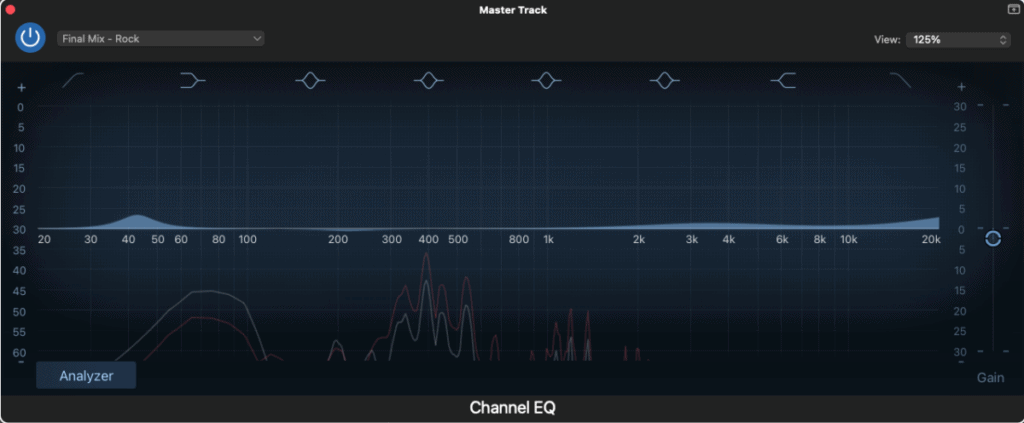Click the master Gain slider handle
Viewport: 1024px width, 423px height.
(x=993, y=238)
